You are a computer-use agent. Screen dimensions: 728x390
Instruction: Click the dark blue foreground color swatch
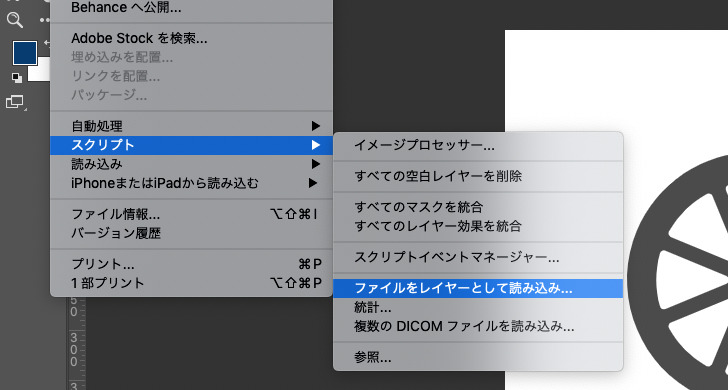(25, 52)
